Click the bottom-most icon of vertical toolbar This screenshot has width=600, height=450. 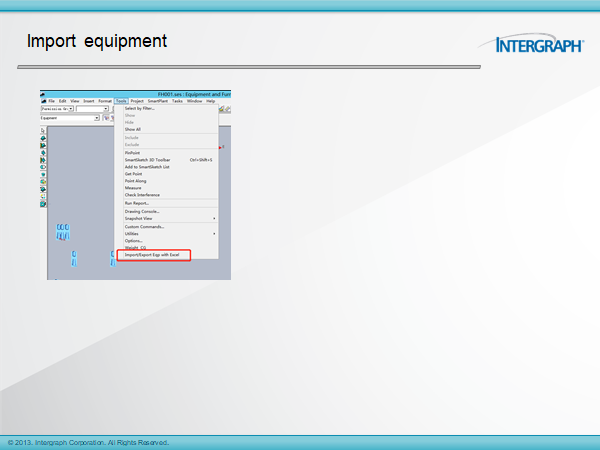click(43, 204)
